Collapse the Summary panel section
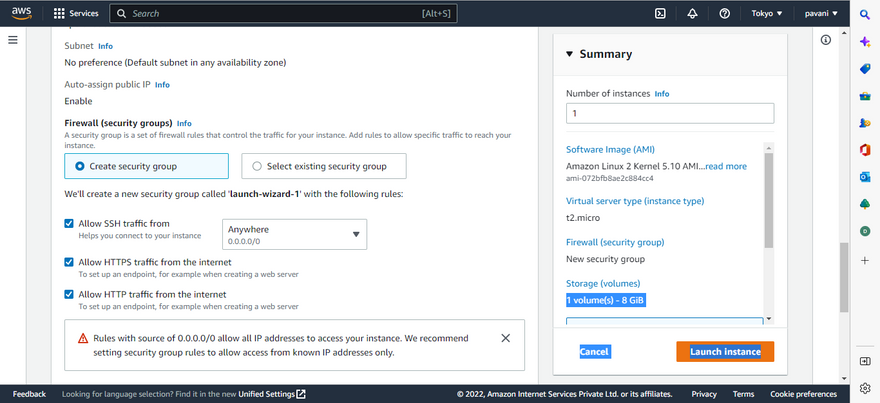Viewport: 880px width, 403px height. (570, 55)
